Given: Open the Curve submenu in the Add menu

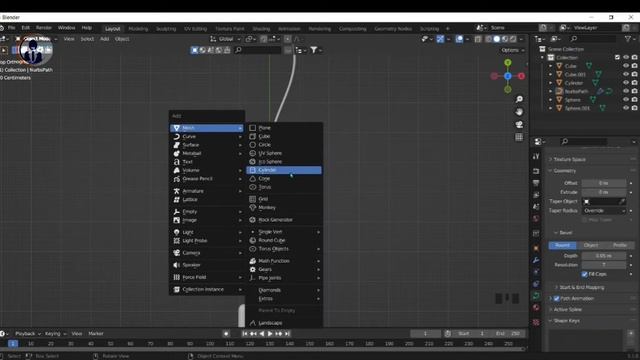Looking at the screenshot, I should [207, 136].
